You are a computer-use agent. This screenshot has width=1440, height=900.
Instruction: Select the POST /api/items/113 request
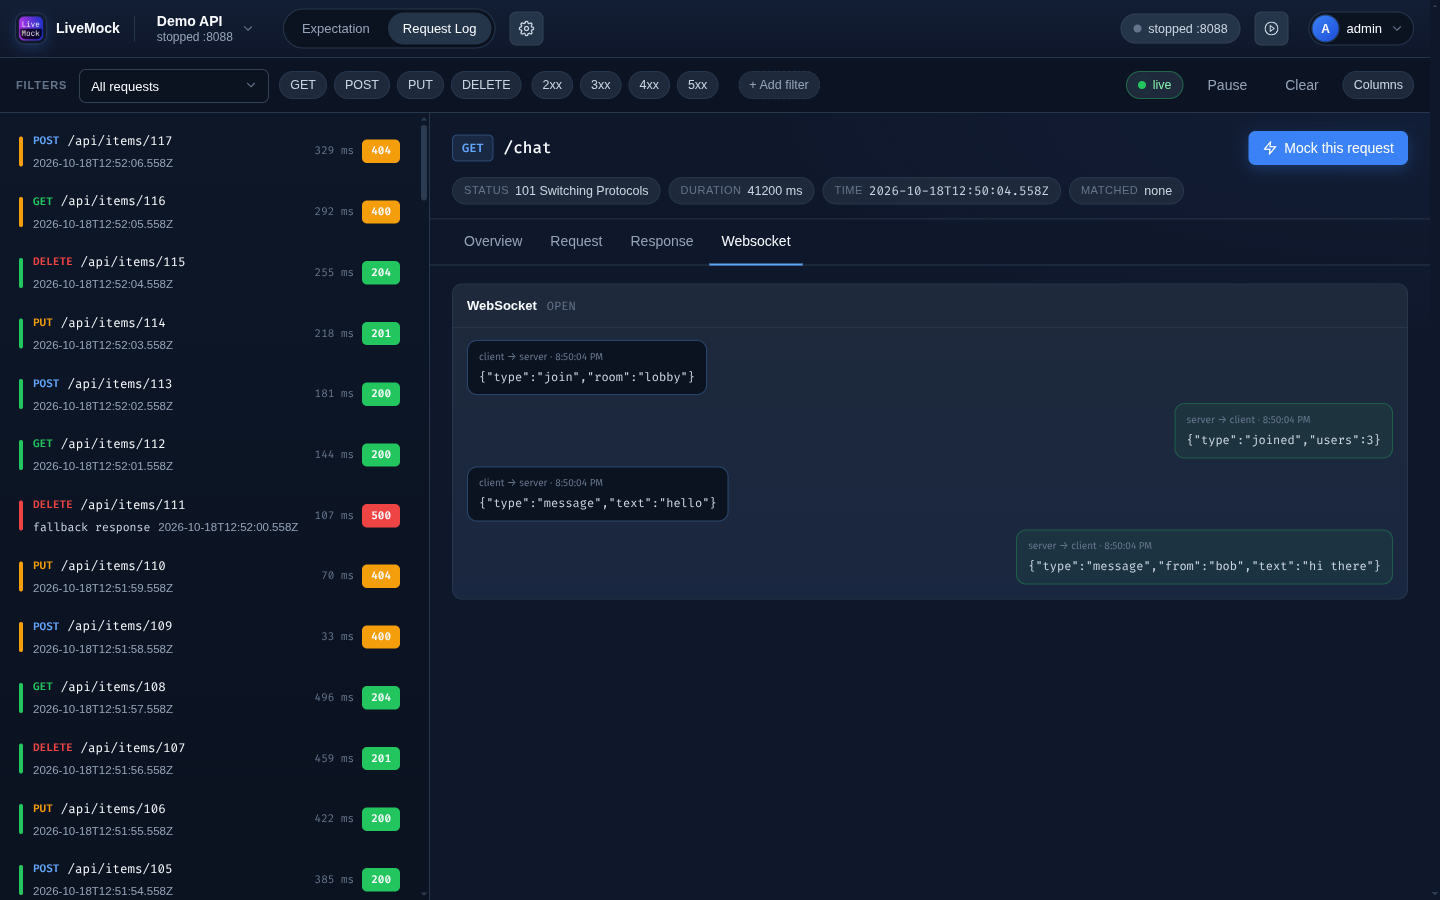(x=210, y=394)
